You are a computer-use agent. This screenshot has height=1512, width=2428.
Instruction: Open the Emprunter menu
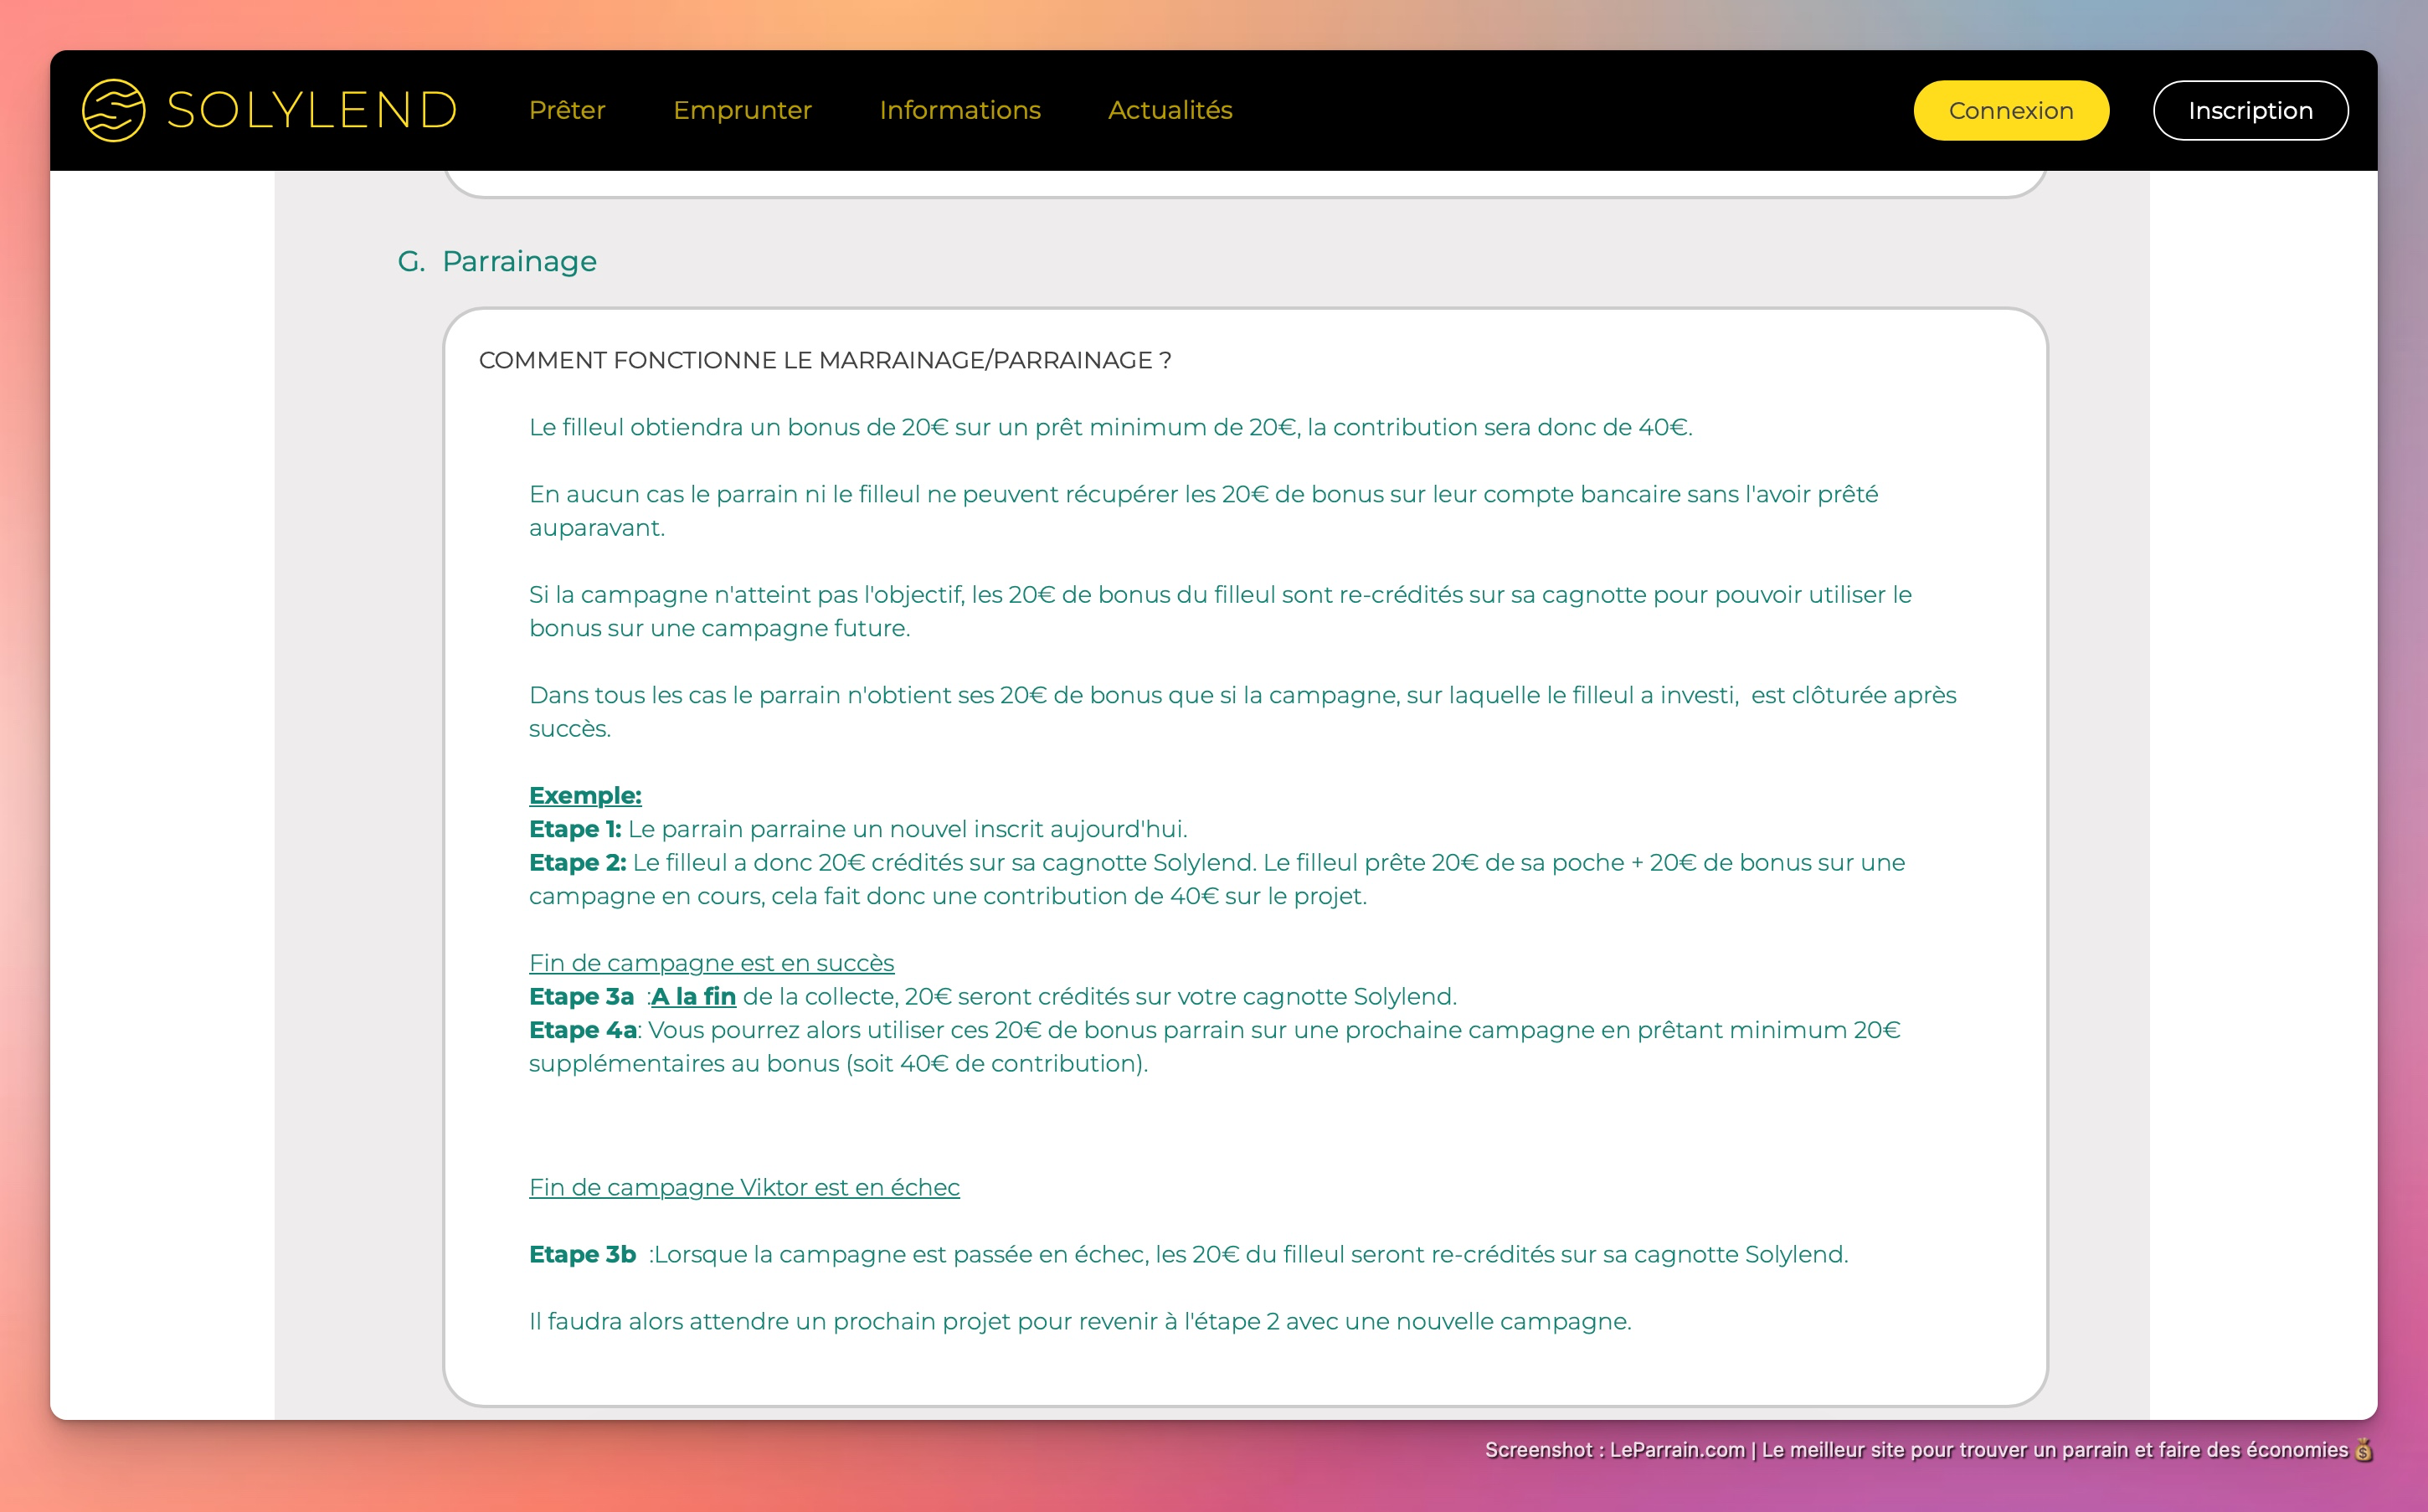click(742, 110)
